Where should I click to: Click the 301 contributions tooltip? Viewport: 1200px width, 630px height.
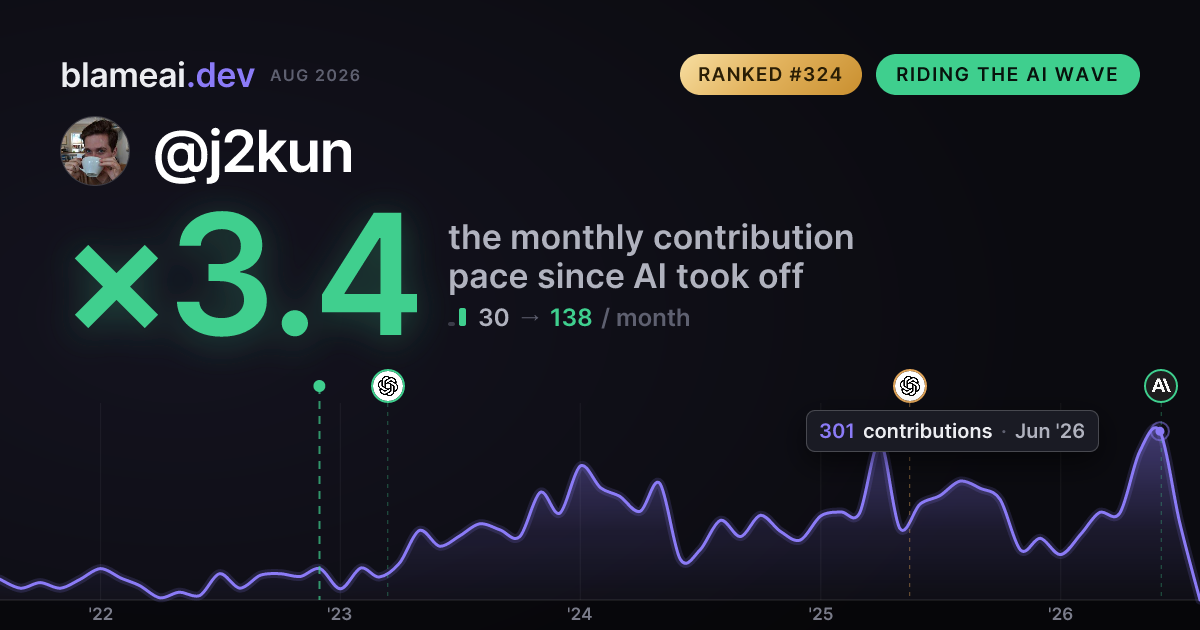[952, 431]
